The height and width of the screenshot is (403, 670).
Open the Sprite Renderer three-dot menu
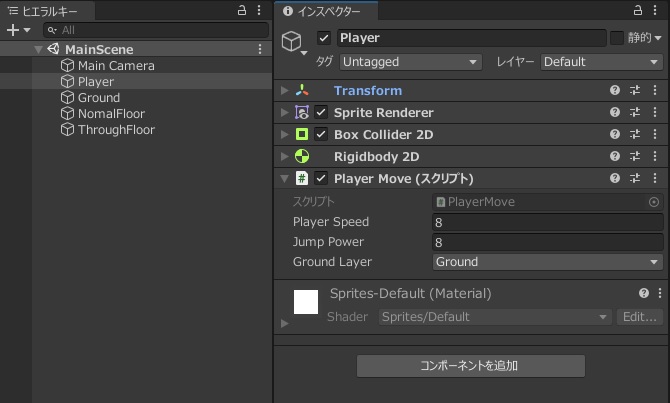pos(655,112)
